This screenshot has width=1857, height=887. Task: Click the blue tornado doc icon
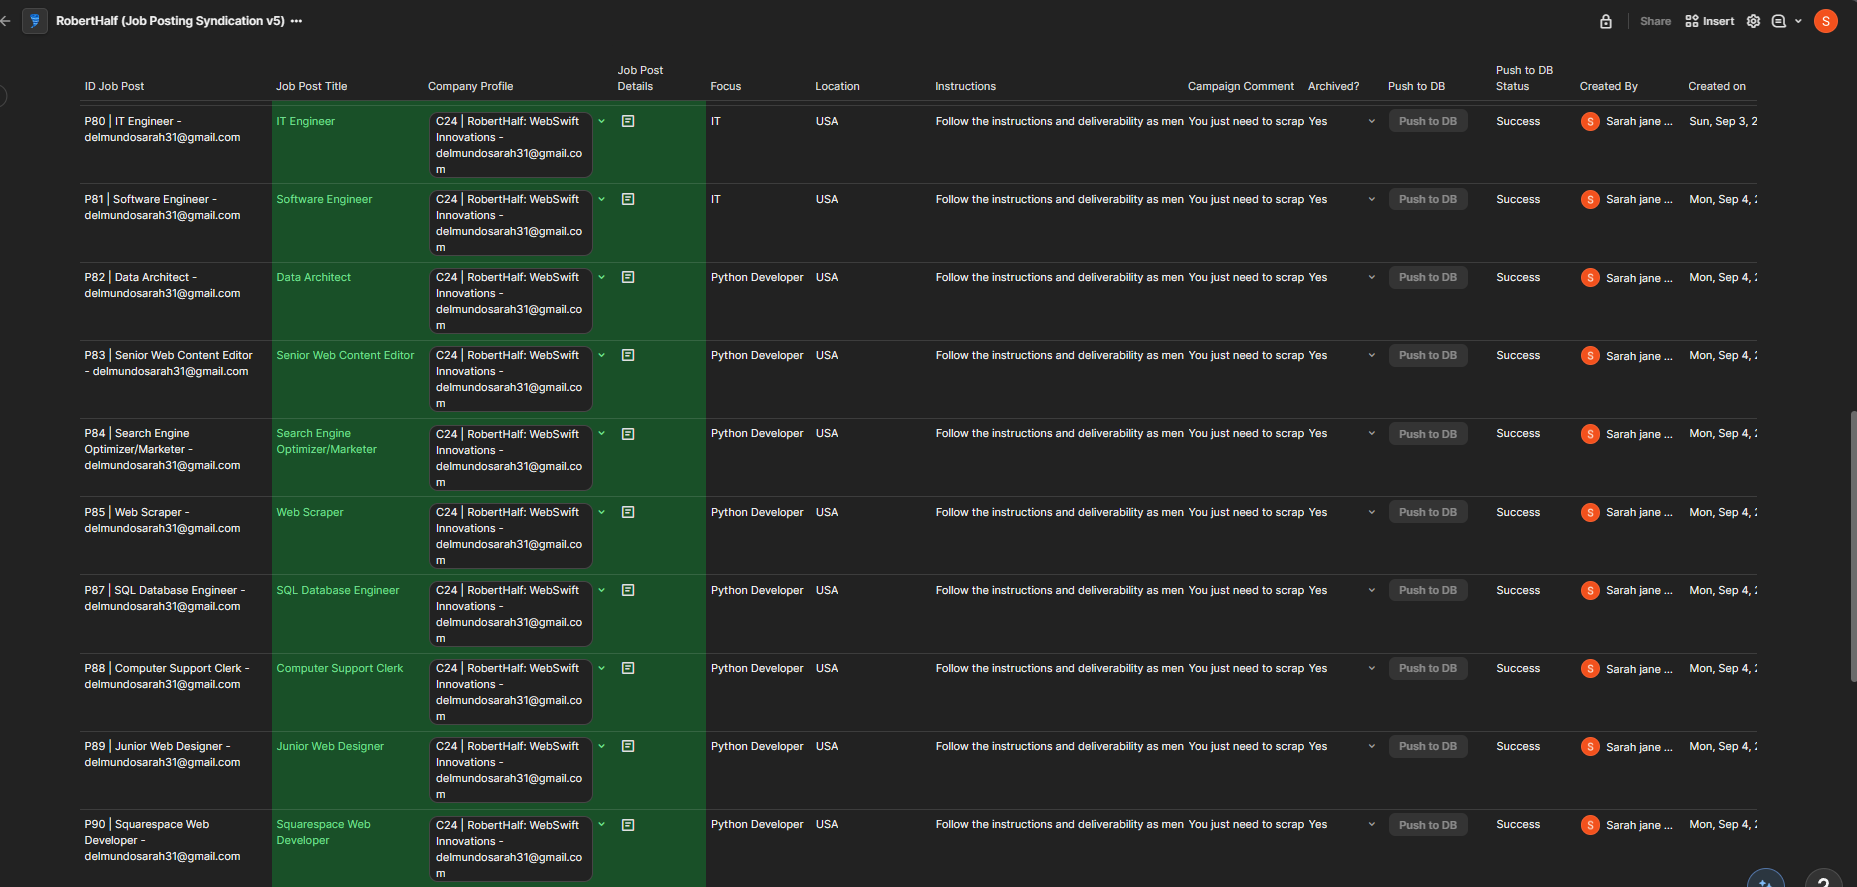pyautogui.click(x=35, y=21)
